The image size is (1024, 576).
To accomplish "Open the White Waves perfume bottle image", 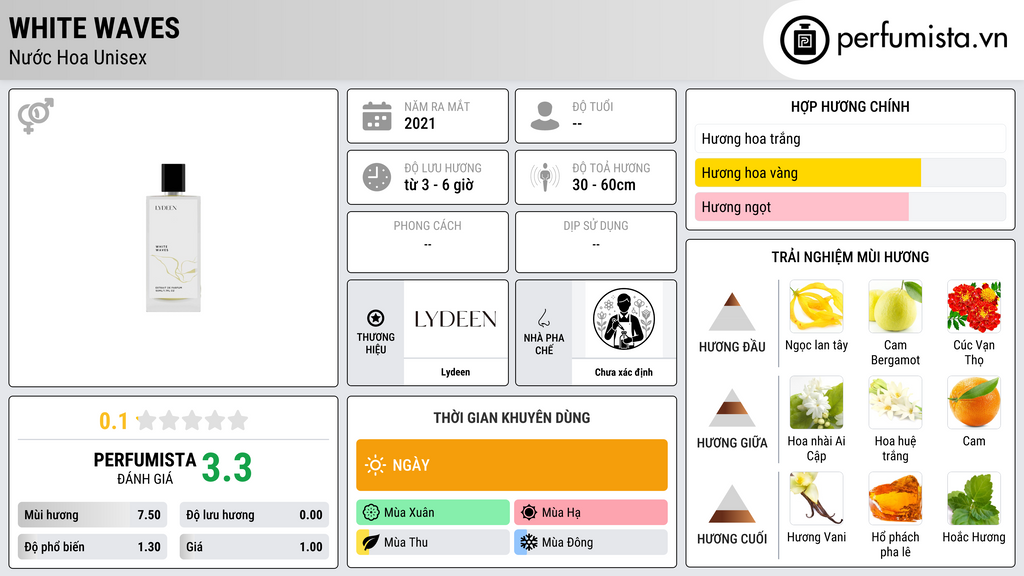I will [x=173, y=238].
